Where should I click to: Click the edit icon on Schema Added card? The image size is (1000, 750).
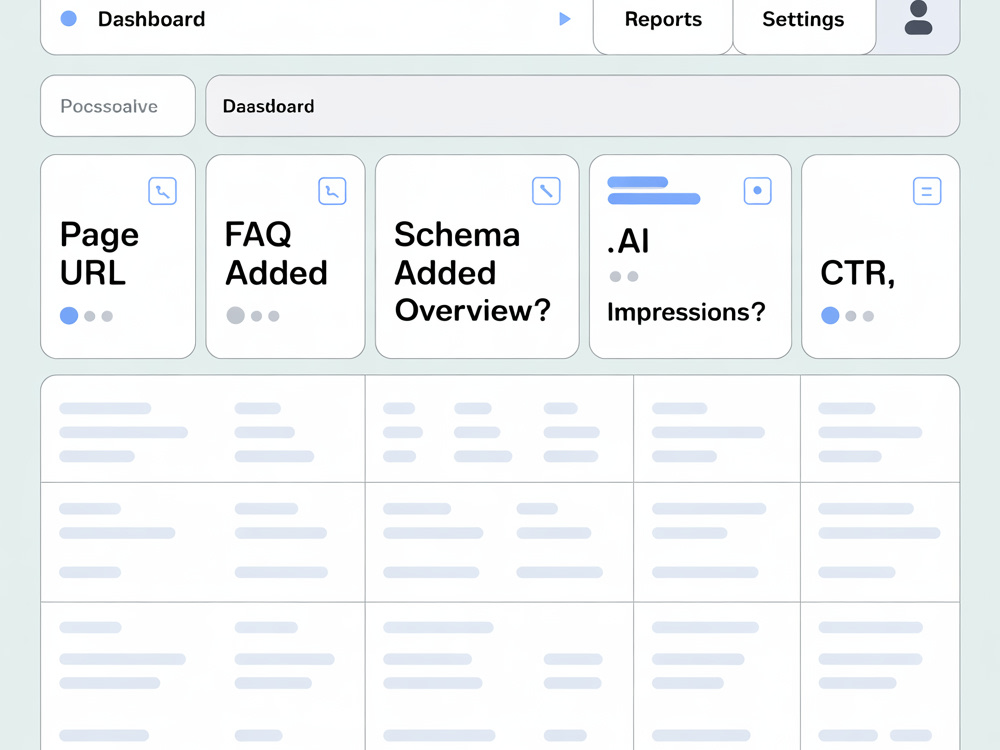pyautogui.click(x=546, y=191)
